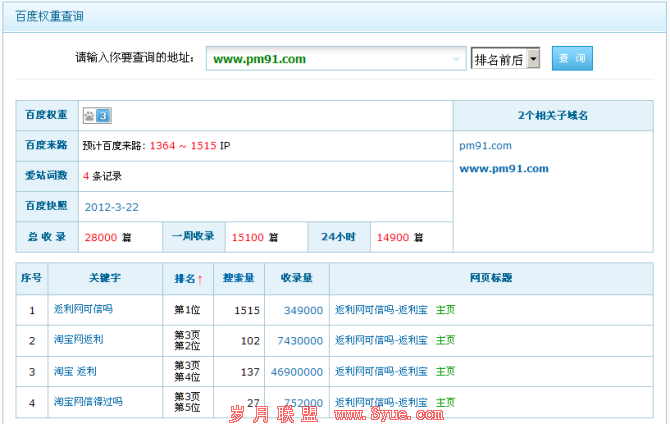Image resolution: width=670 pixels, height=424 pixels.
Task: Select 24-hour index value 14900
Action: [x=393, y=237]
